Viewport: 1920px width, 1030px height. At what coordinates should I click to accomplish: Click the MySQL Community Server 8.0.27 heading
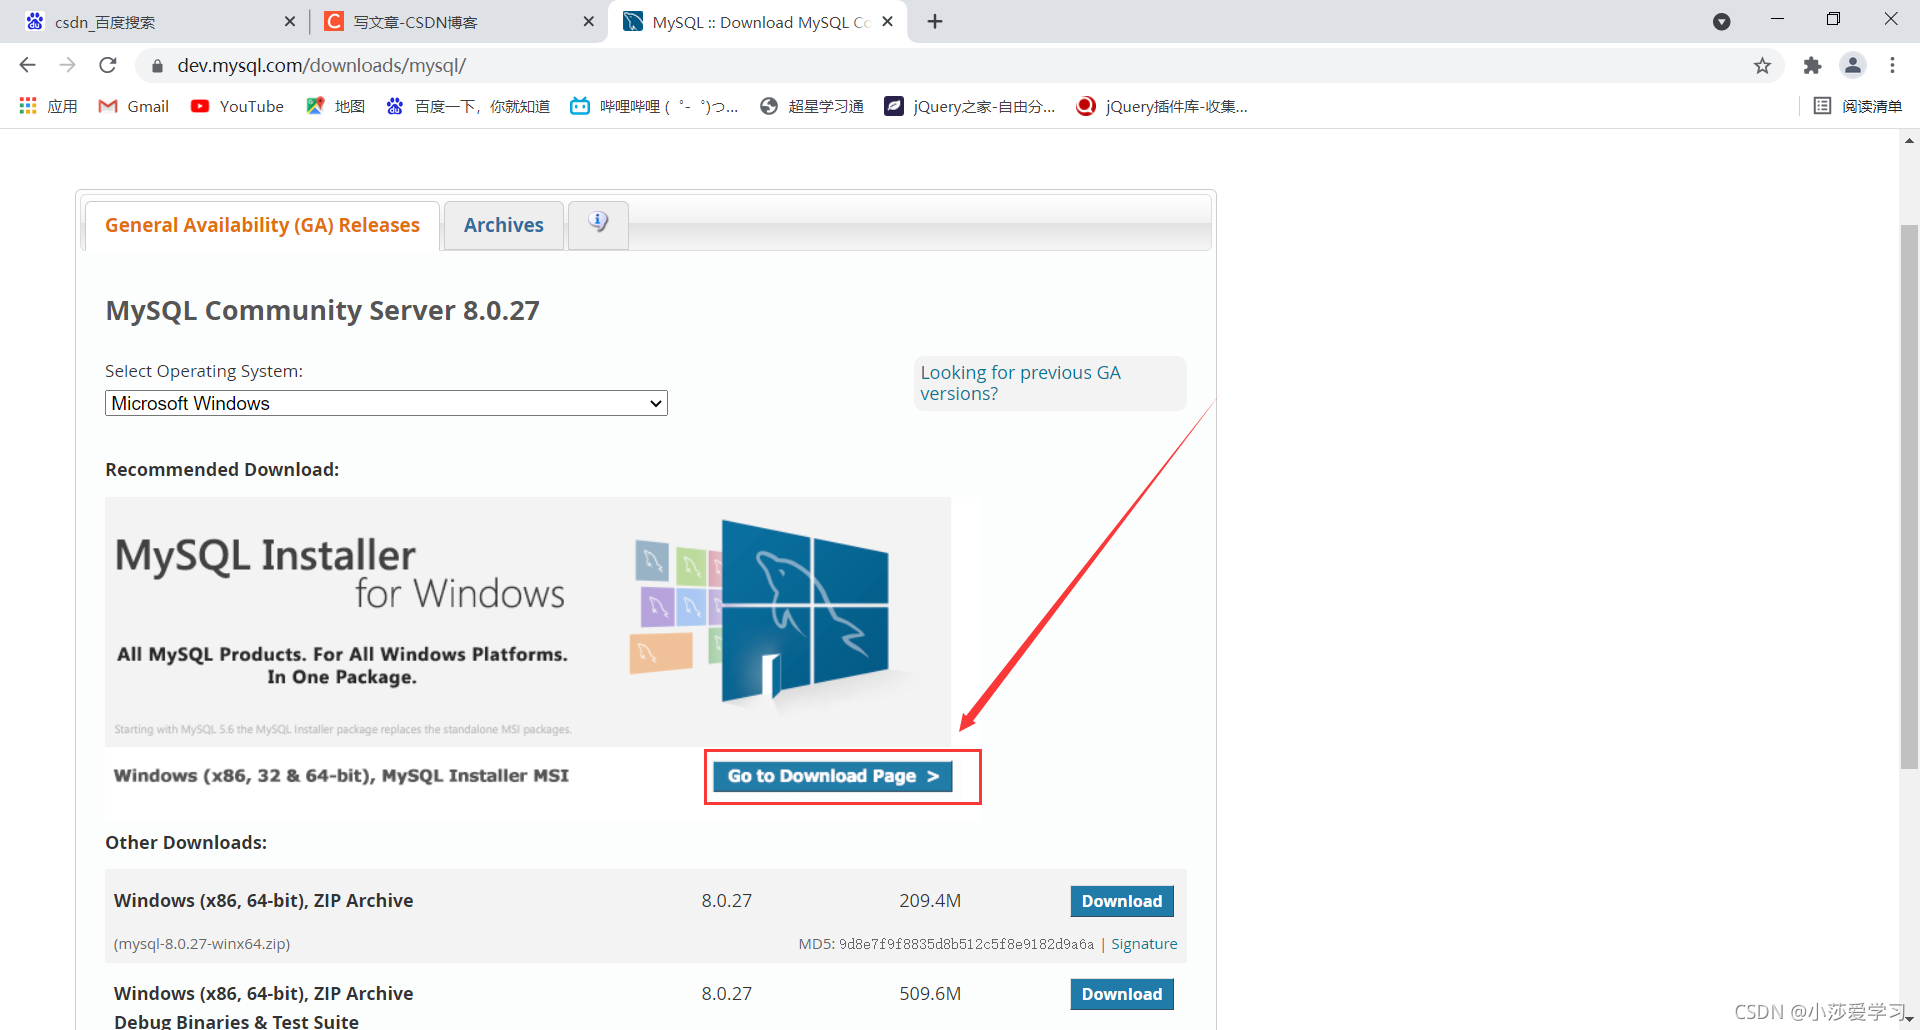[x=322, y=311]
